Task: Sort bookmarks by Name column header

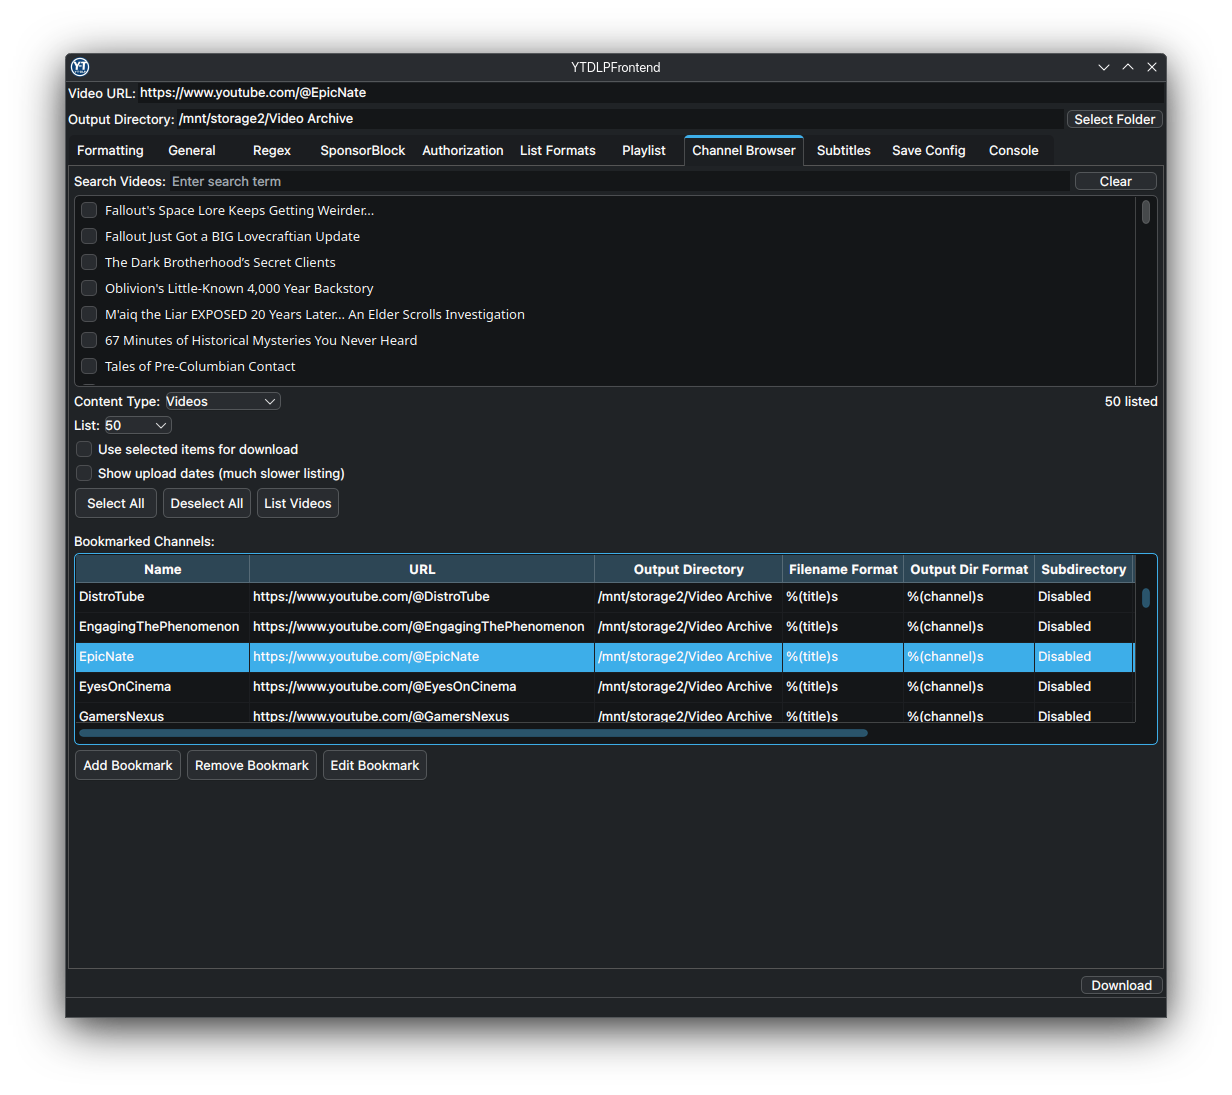Action: point(162,569)
